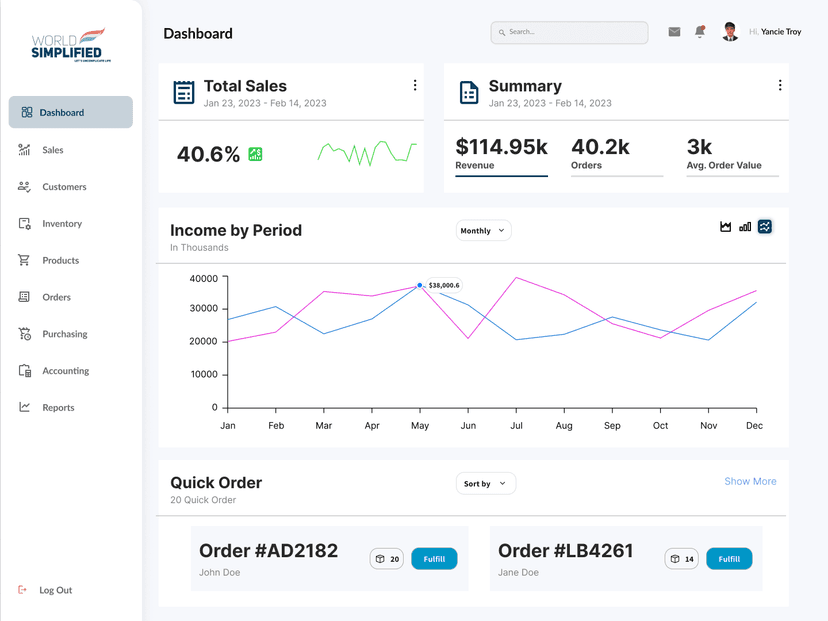Expand the Monthly period dropdown
This screenshot has width=828, height=621.
483,231
